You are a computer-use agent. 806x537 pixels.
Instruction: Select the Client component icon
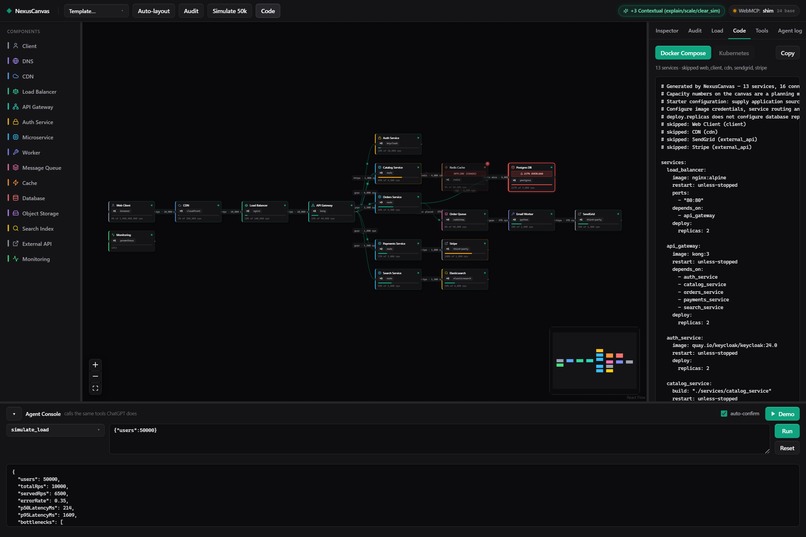click(15, 46)
